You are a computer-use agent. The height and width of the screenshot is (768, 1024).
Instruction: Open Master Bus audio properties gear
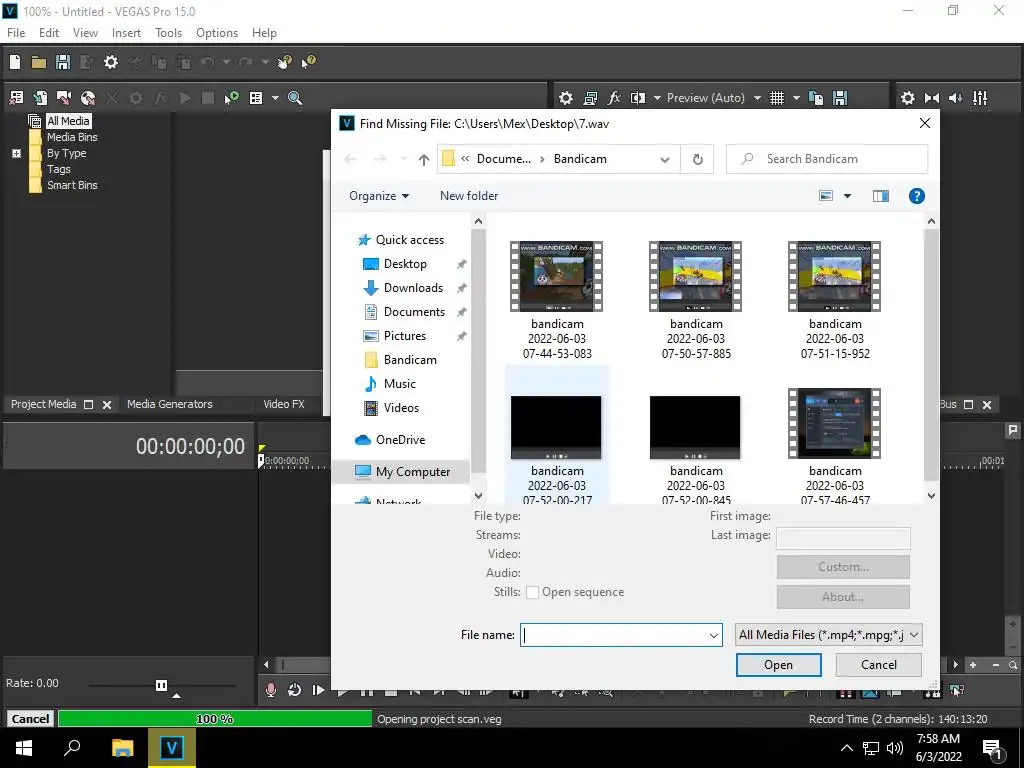pos(908,98)
